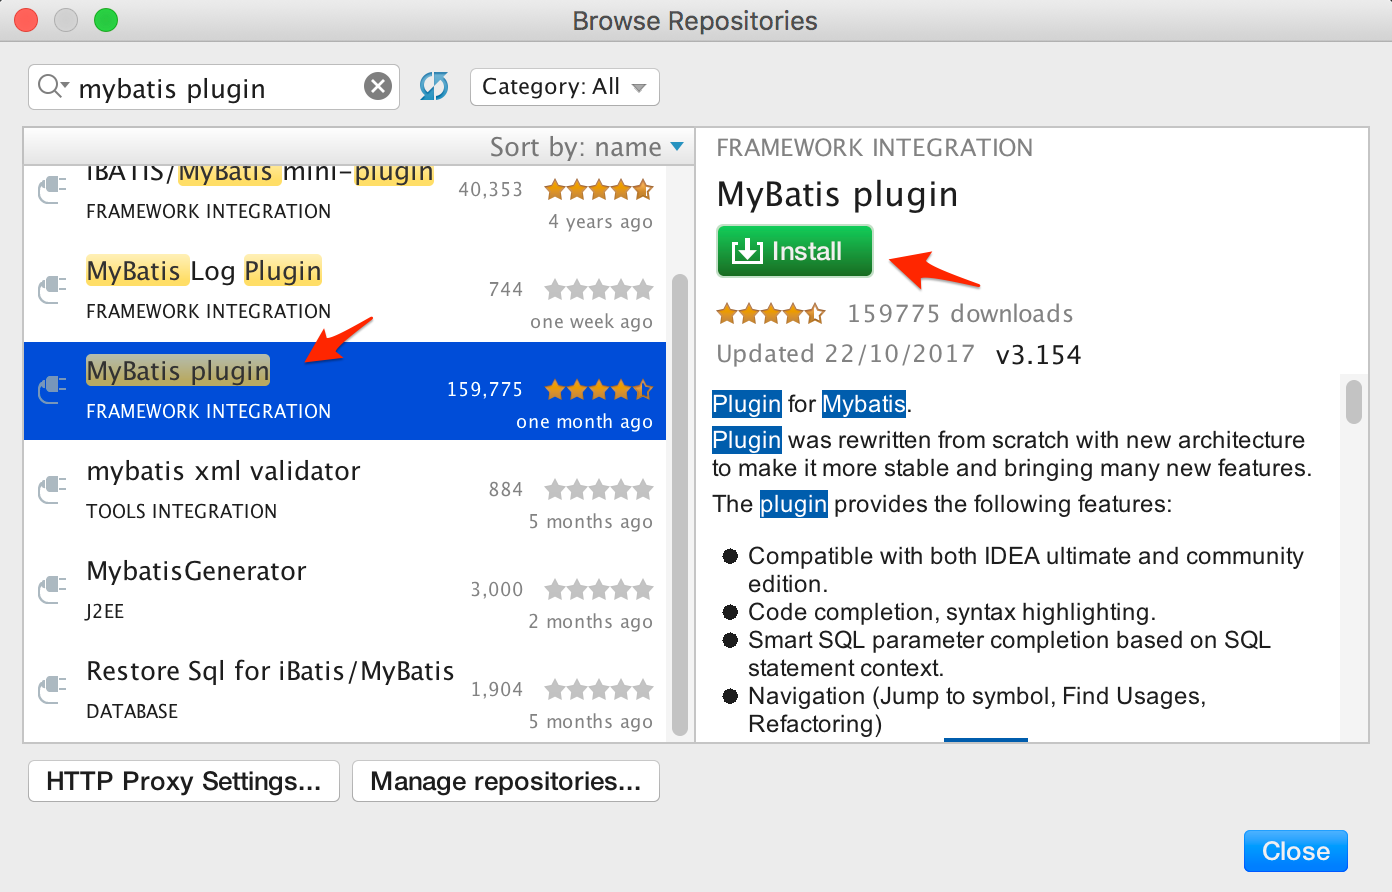Change the Sort by: name option
Image resolution: width=1392 pixels, height=892 pixels.
tap(587, 147)
